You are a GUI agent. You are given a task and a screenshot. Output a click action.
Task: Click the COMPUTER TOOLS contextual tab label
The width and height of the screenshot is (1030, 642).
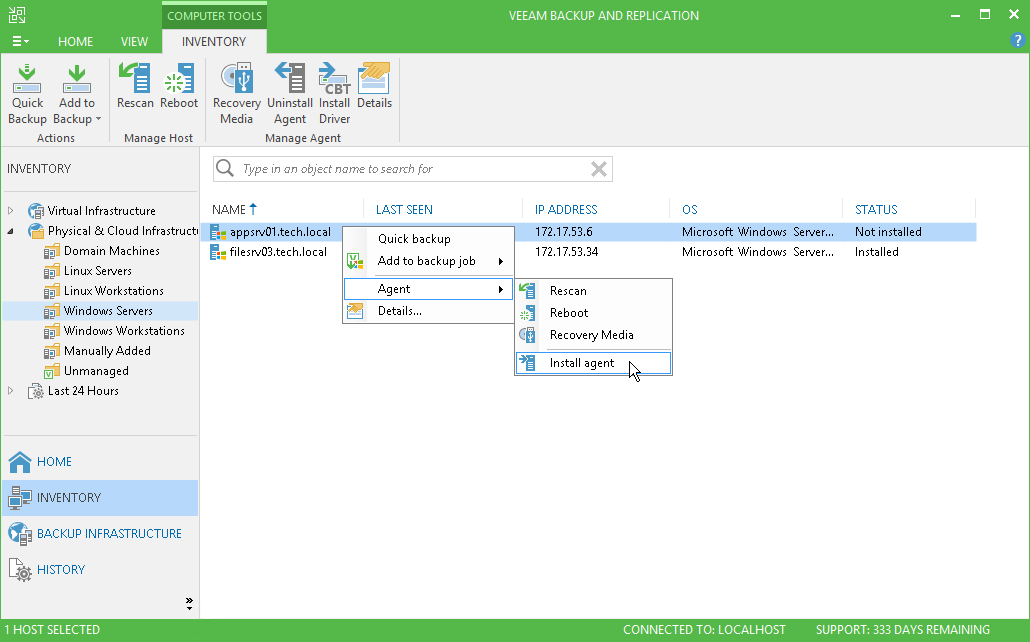[214, 16]
